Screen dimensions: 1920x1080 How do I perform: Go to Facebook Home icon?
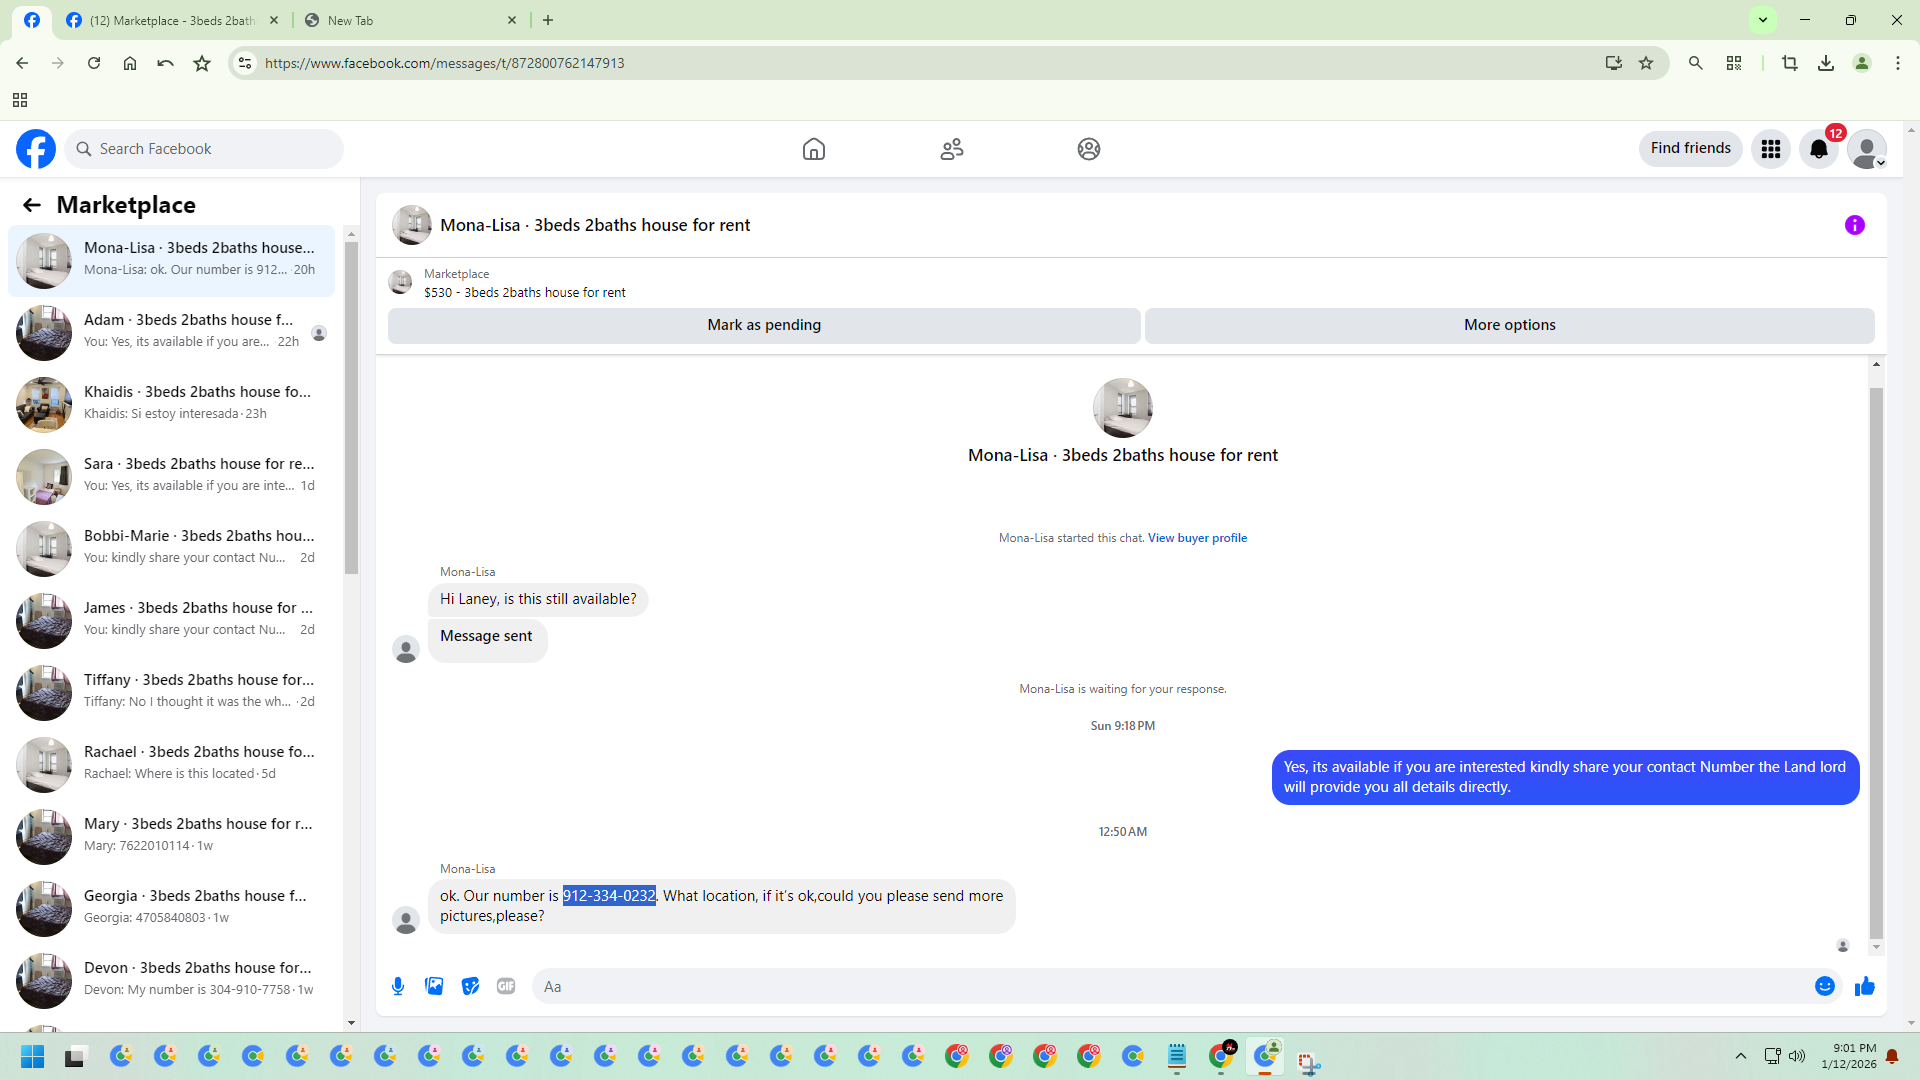pyautogui.click(x=814, y=149)
